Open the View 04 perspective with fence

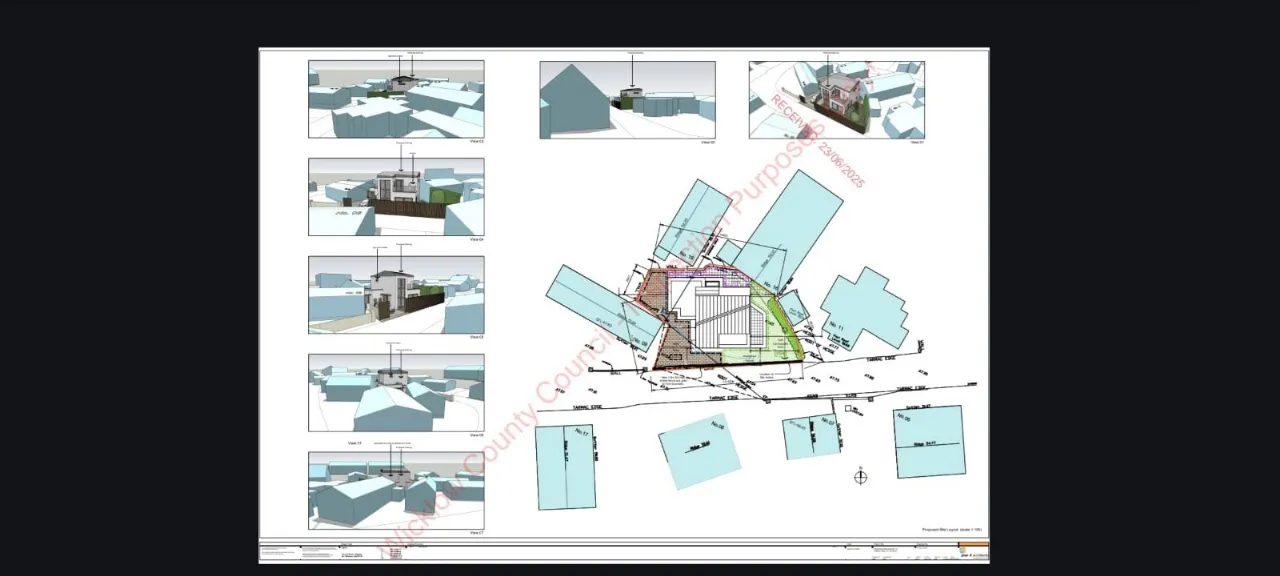pos(396,196)
